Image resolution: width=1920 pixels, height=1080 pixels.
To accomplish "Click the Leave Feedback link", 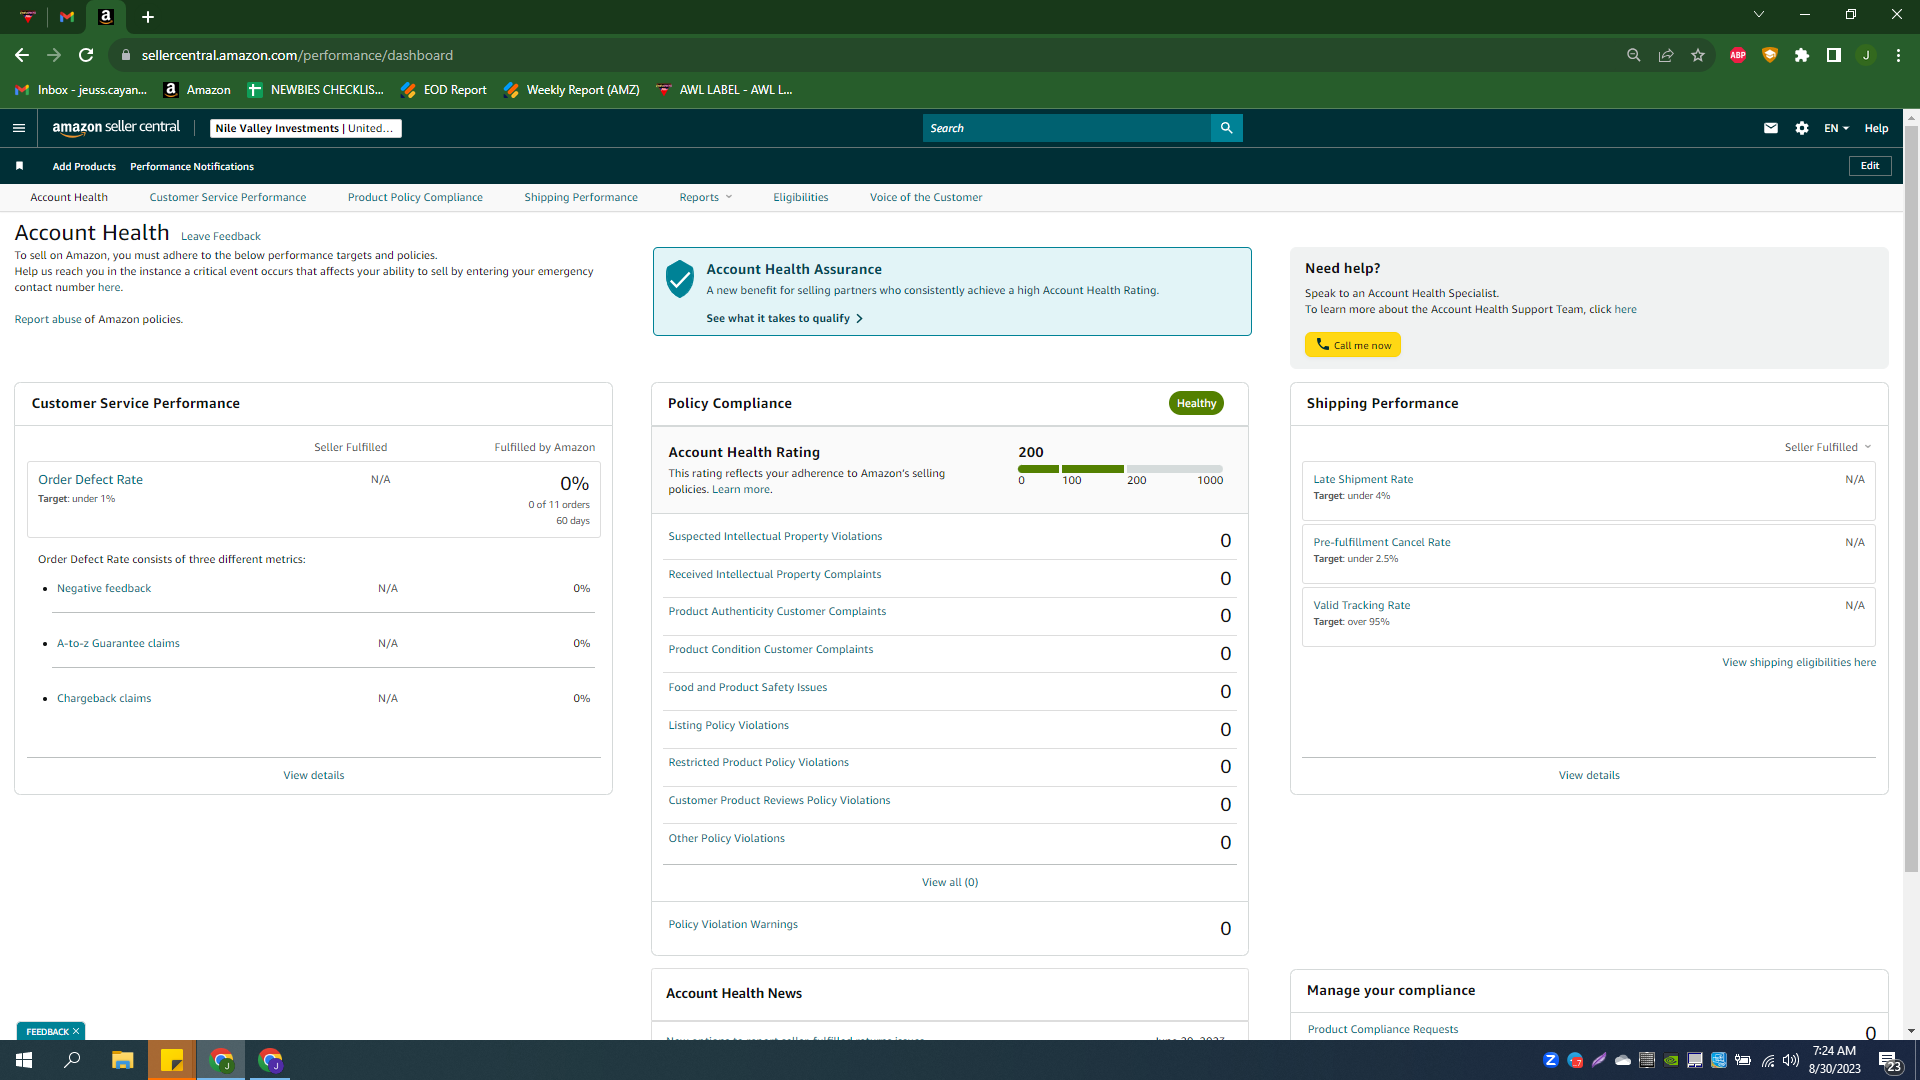I will (x=221, y=236).
